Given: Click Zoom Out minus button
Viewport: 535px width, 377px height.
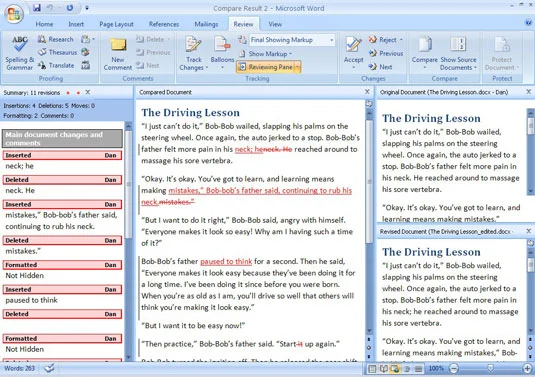Looking at the screenshot, I should coord(454,368).
